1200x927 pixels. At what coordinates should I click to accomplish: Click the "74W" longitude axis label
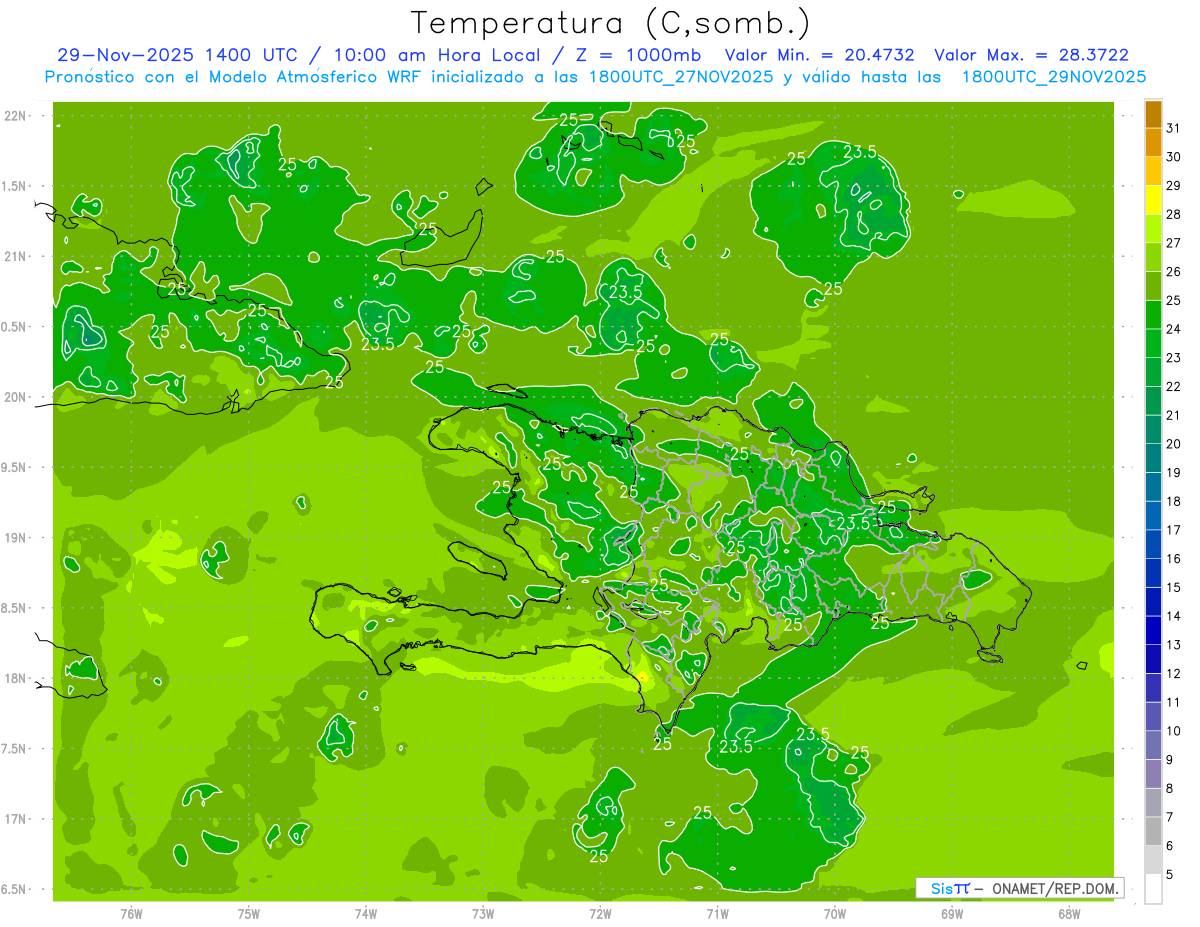pyautogui.click(x=366, y=913)
